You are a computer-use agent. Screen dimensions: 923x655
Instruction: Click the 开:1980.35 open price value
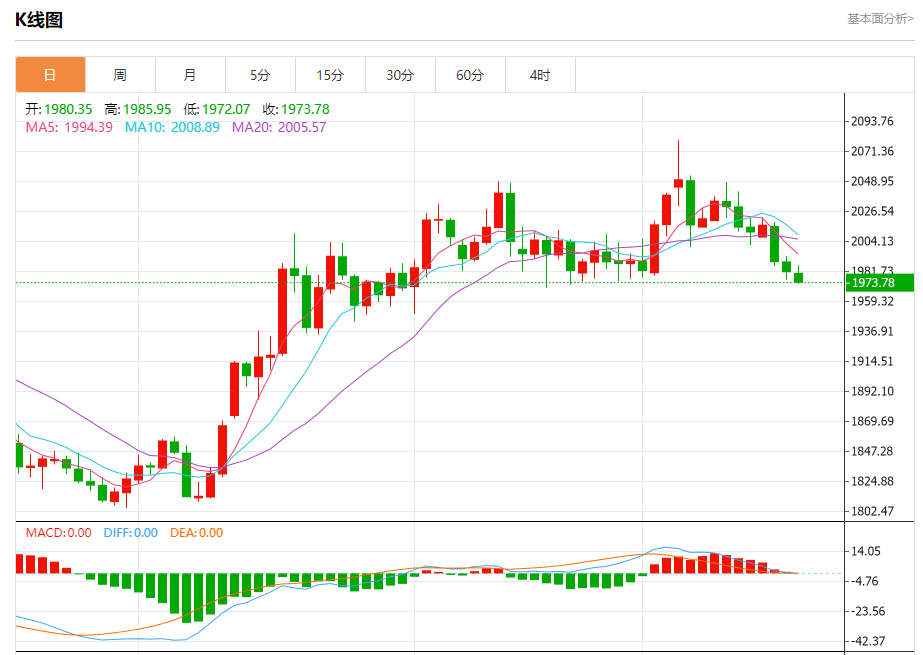pos(59,109)
